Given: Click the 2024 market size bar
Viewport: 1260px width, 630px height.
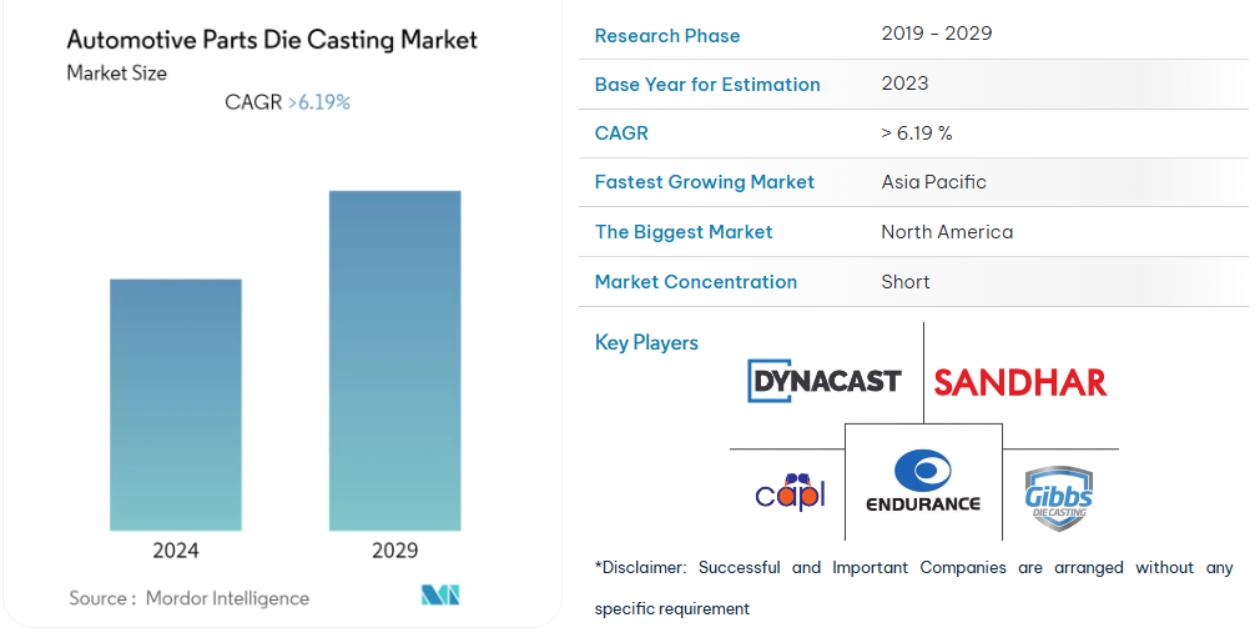Looking at the screenshot, I should tap(176, 404).
